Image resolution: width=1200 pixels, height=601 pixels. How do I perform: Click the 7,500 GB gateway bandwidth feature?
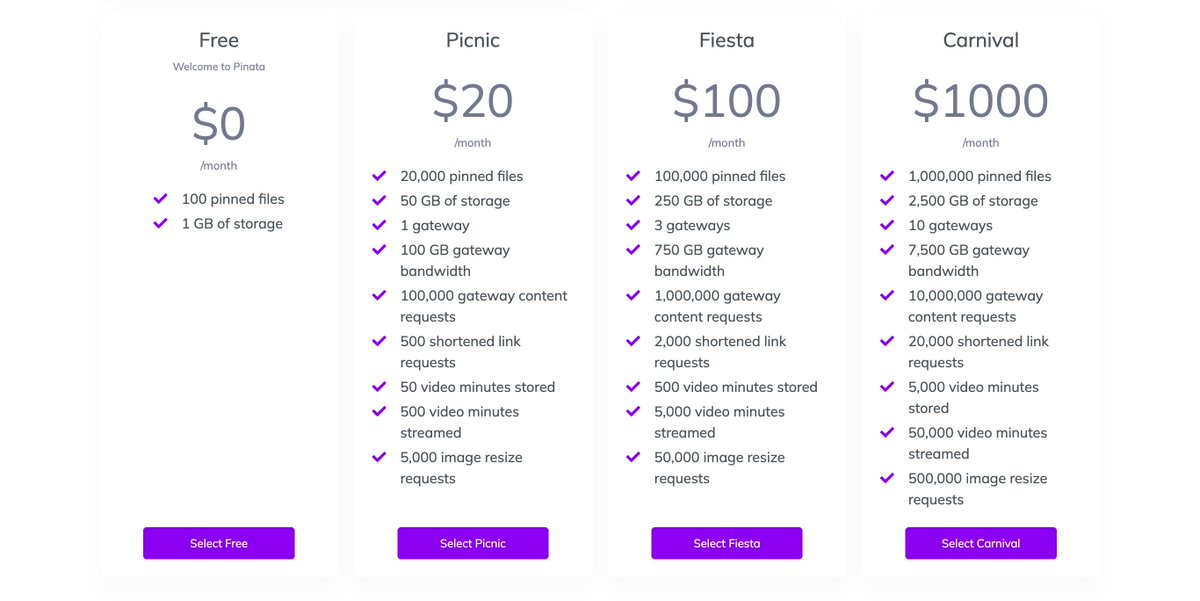[x=968, y=260]
